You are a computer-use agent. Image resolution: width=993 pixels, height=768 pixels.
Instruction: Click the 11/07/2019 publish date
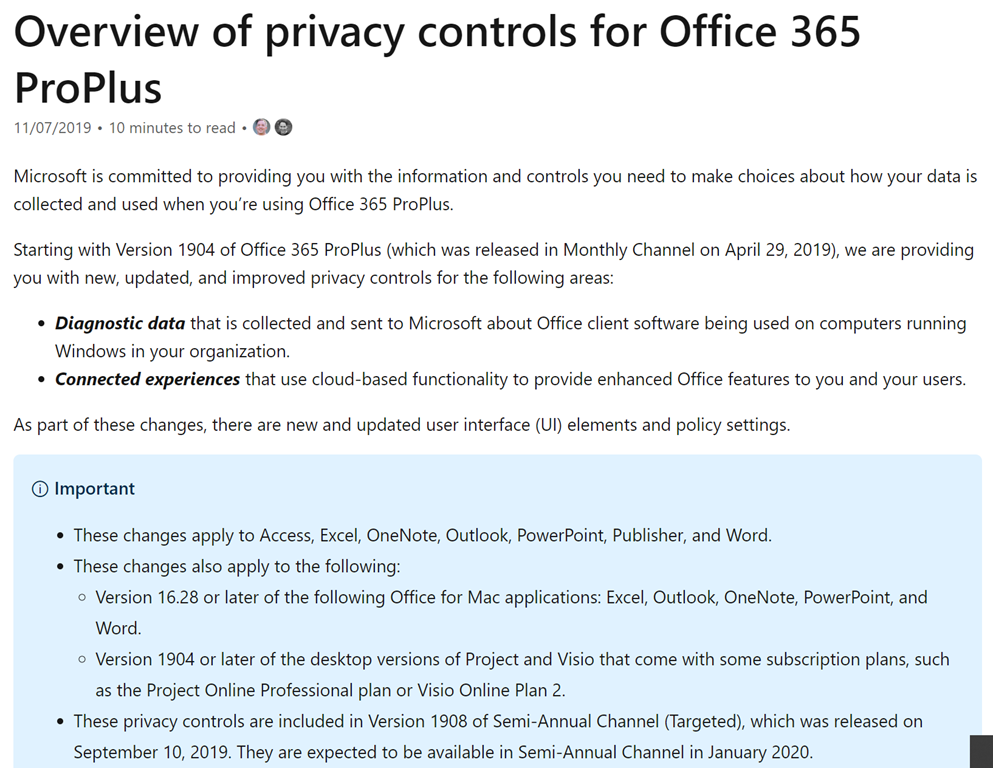pos(53,128)
